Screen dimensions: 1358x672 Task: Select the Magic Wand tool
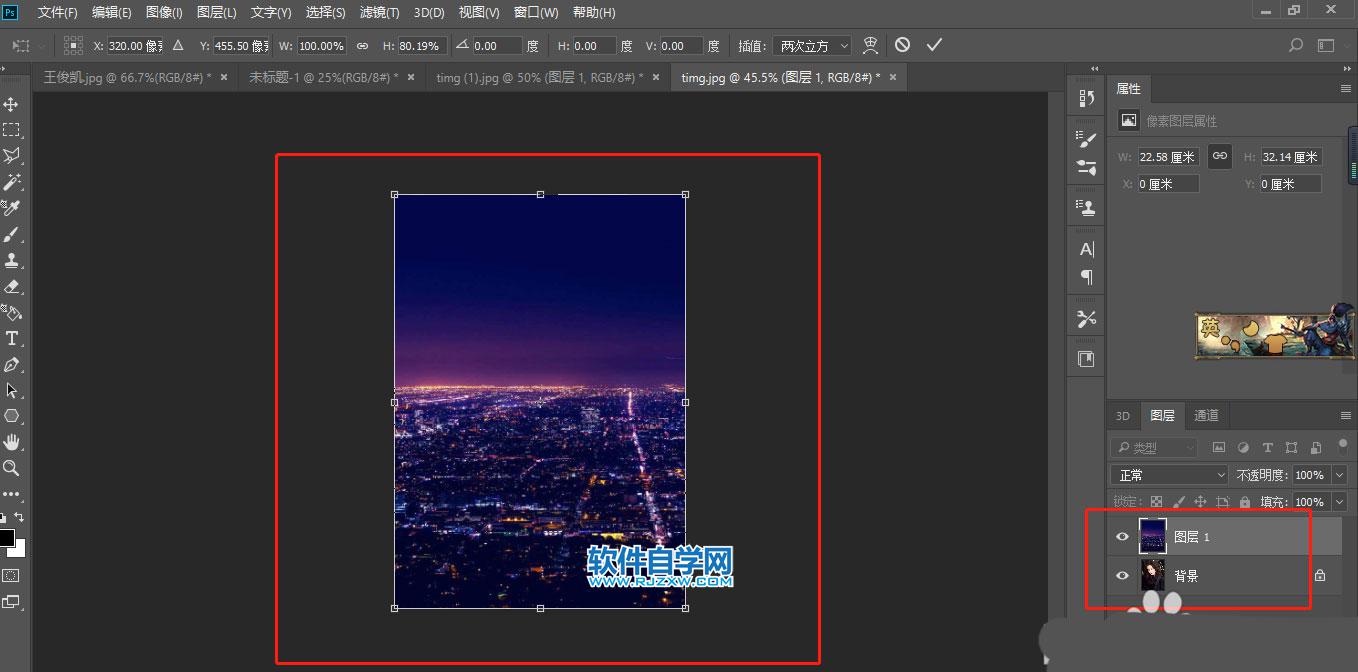[x=12, y=182]
